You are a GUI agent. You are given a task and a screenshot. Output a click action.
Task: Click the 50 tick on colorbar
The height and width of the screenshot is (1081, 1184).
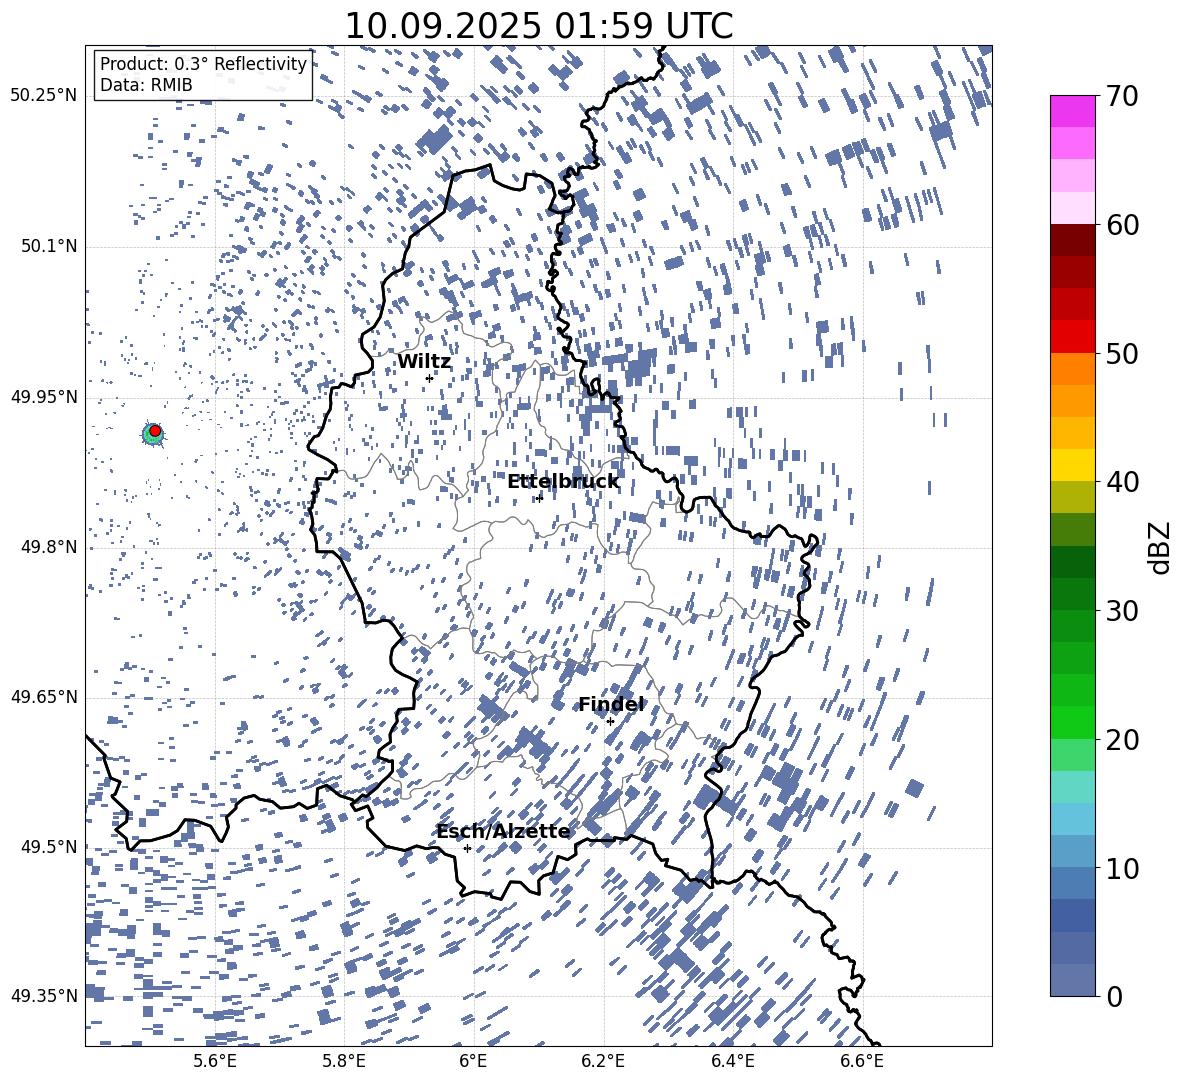[1121, 353]
